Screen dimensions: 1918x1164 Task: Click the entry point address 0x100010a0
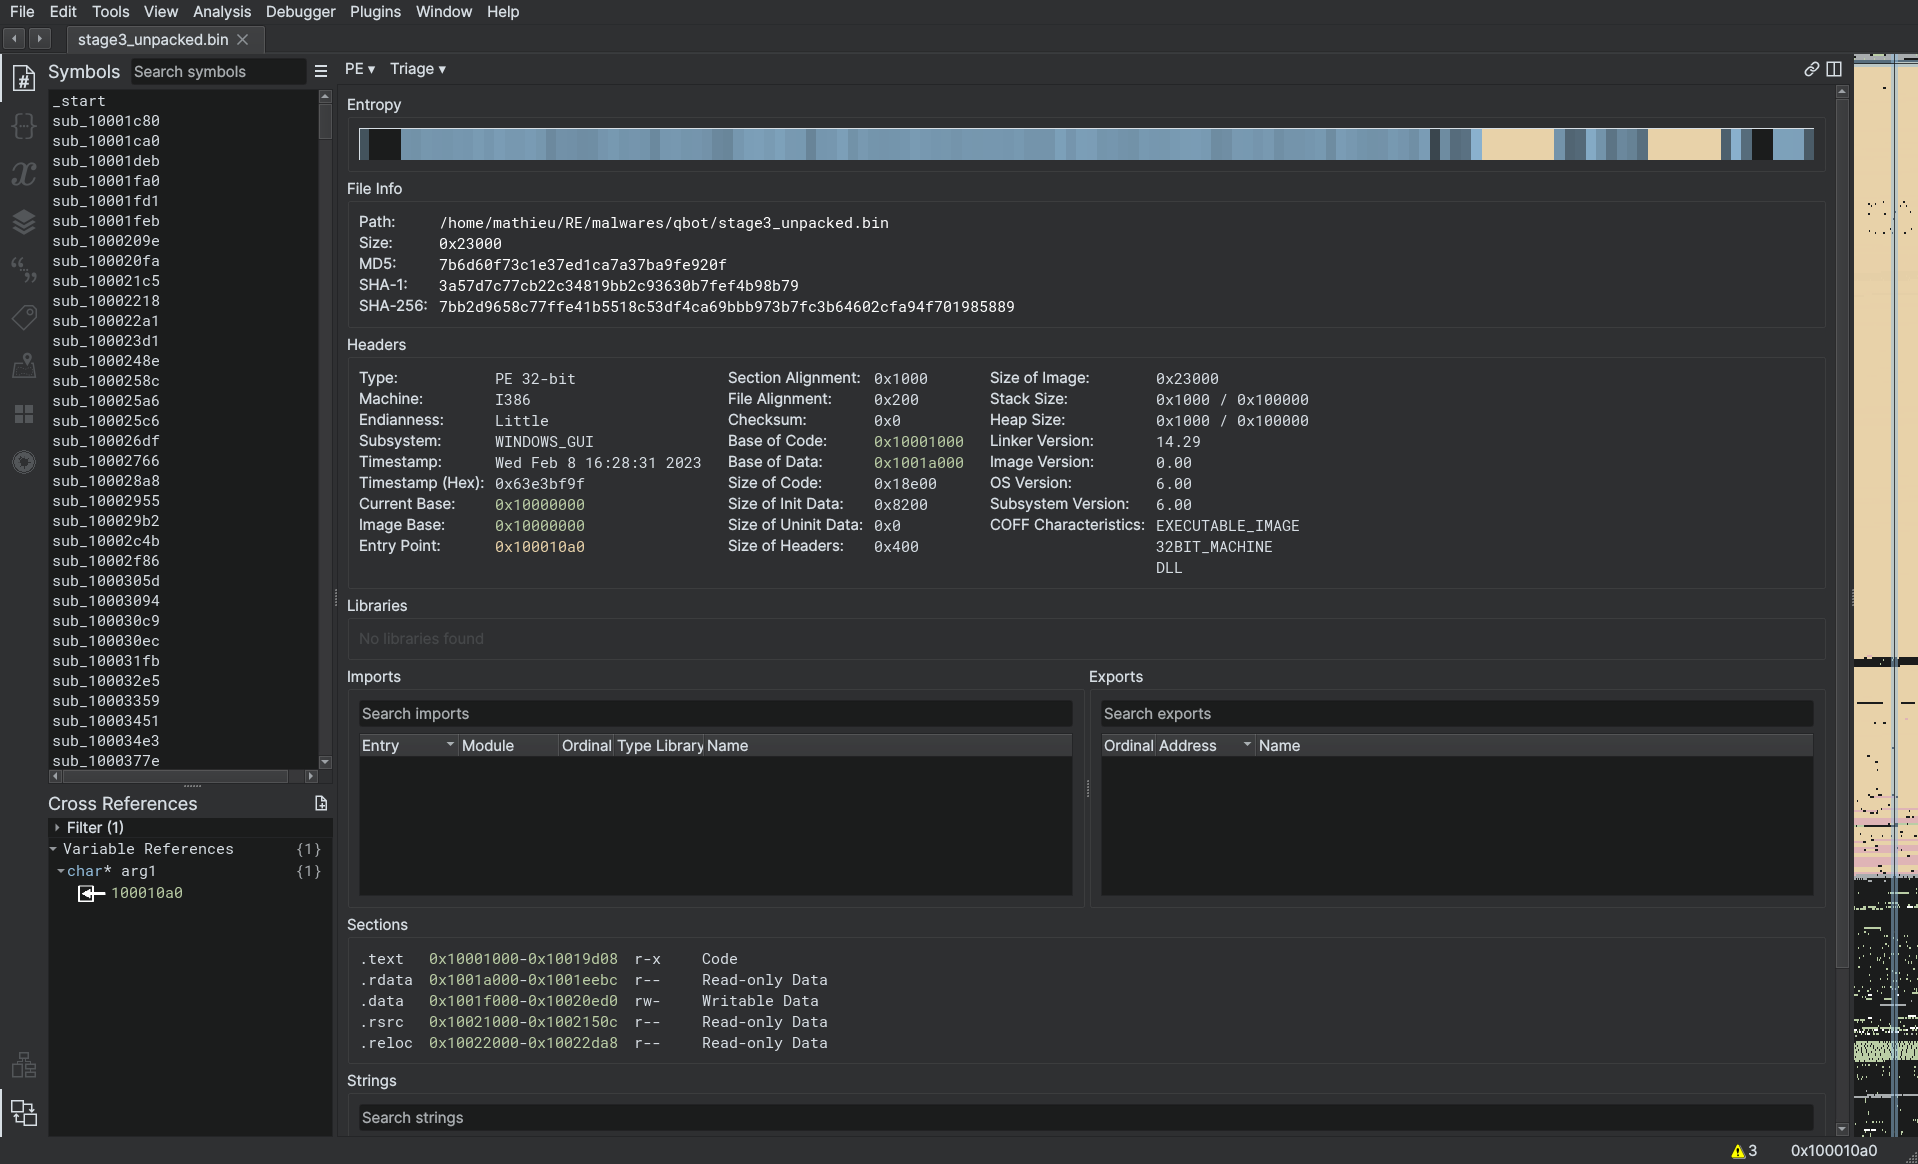coord(539,547)
